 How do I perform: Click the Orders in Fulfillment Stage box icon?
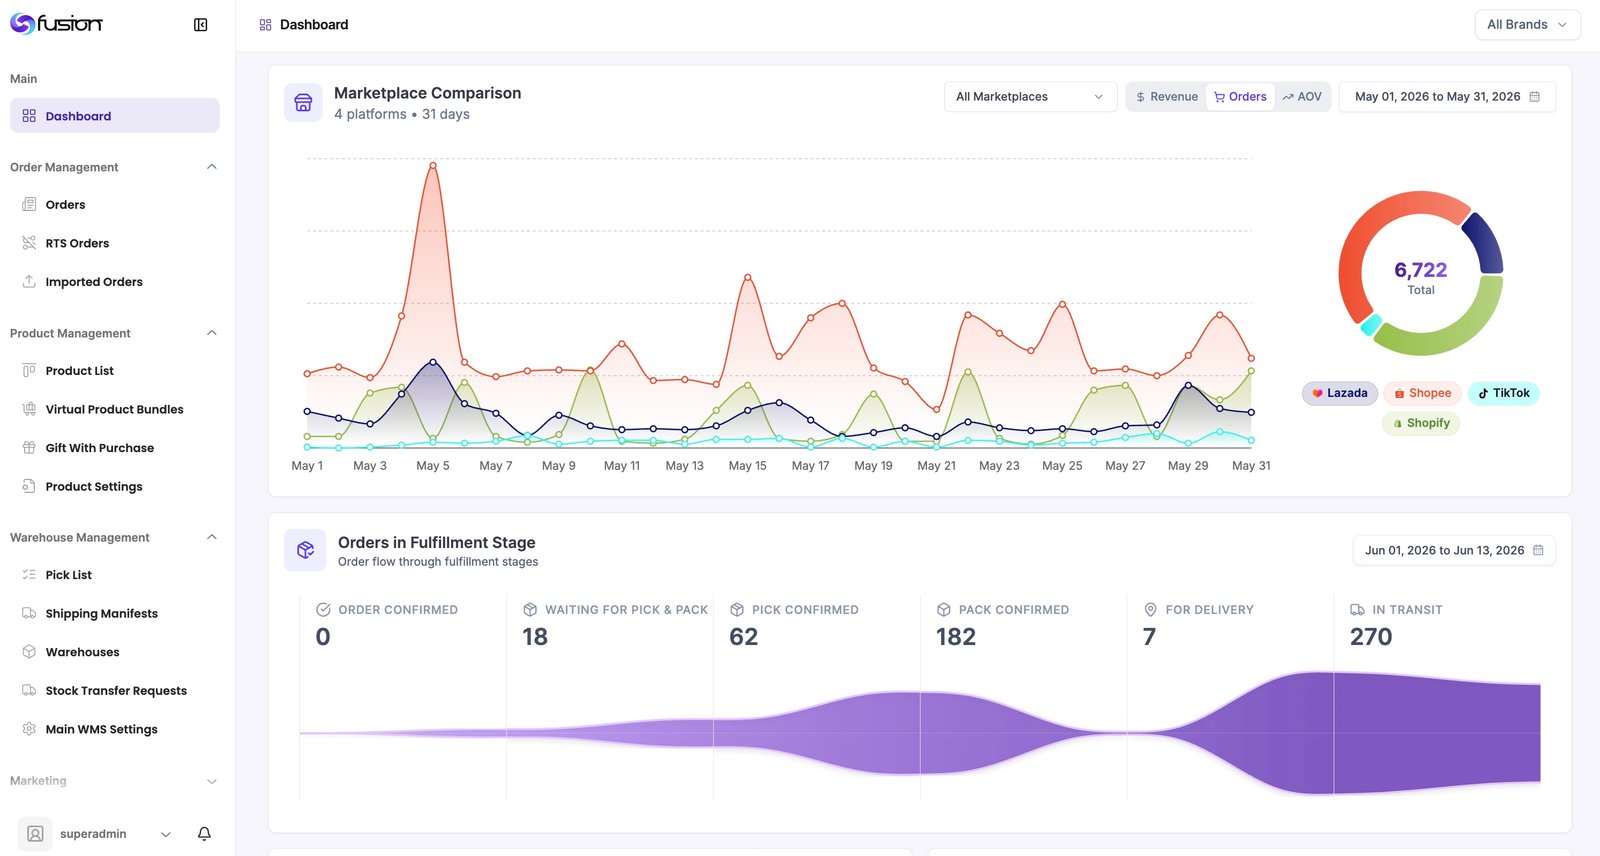pyautogui.click(x=305, y=550)
